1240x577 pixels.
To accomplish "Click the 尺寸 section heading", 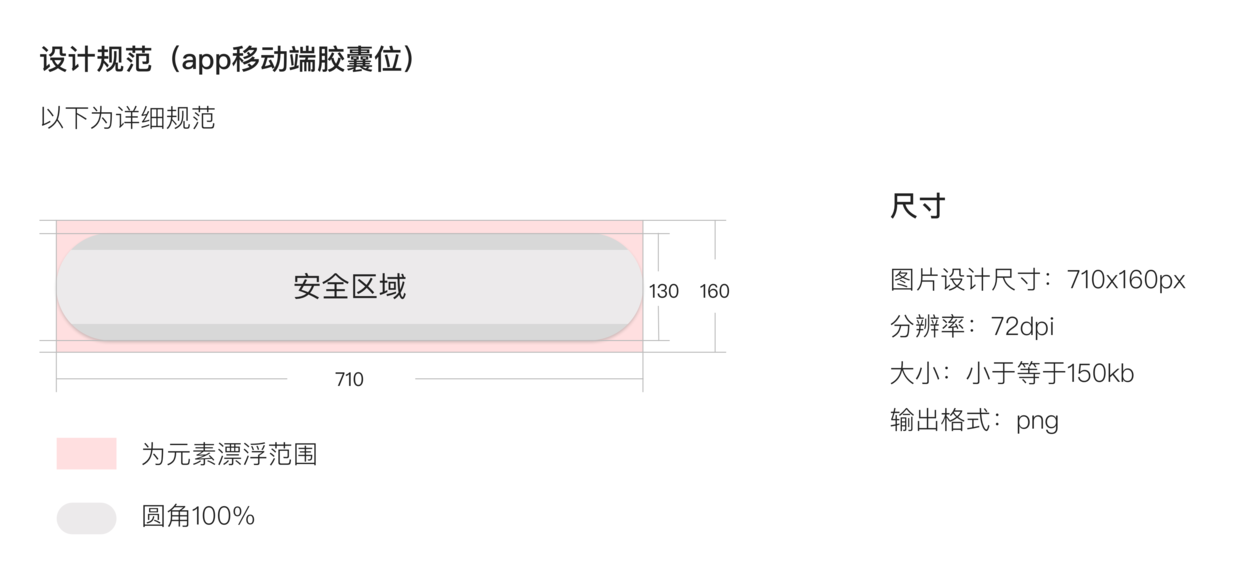I will [917, 206].
